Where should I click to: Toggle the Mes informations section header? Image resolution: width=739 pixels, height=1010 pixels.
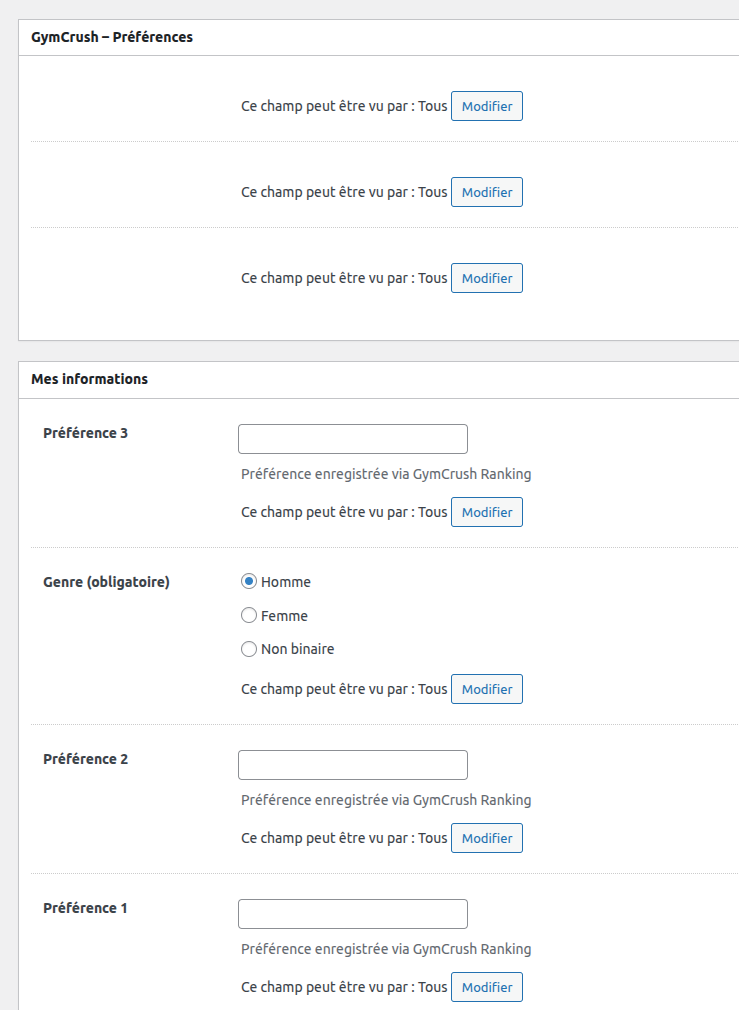pos(90,379)
